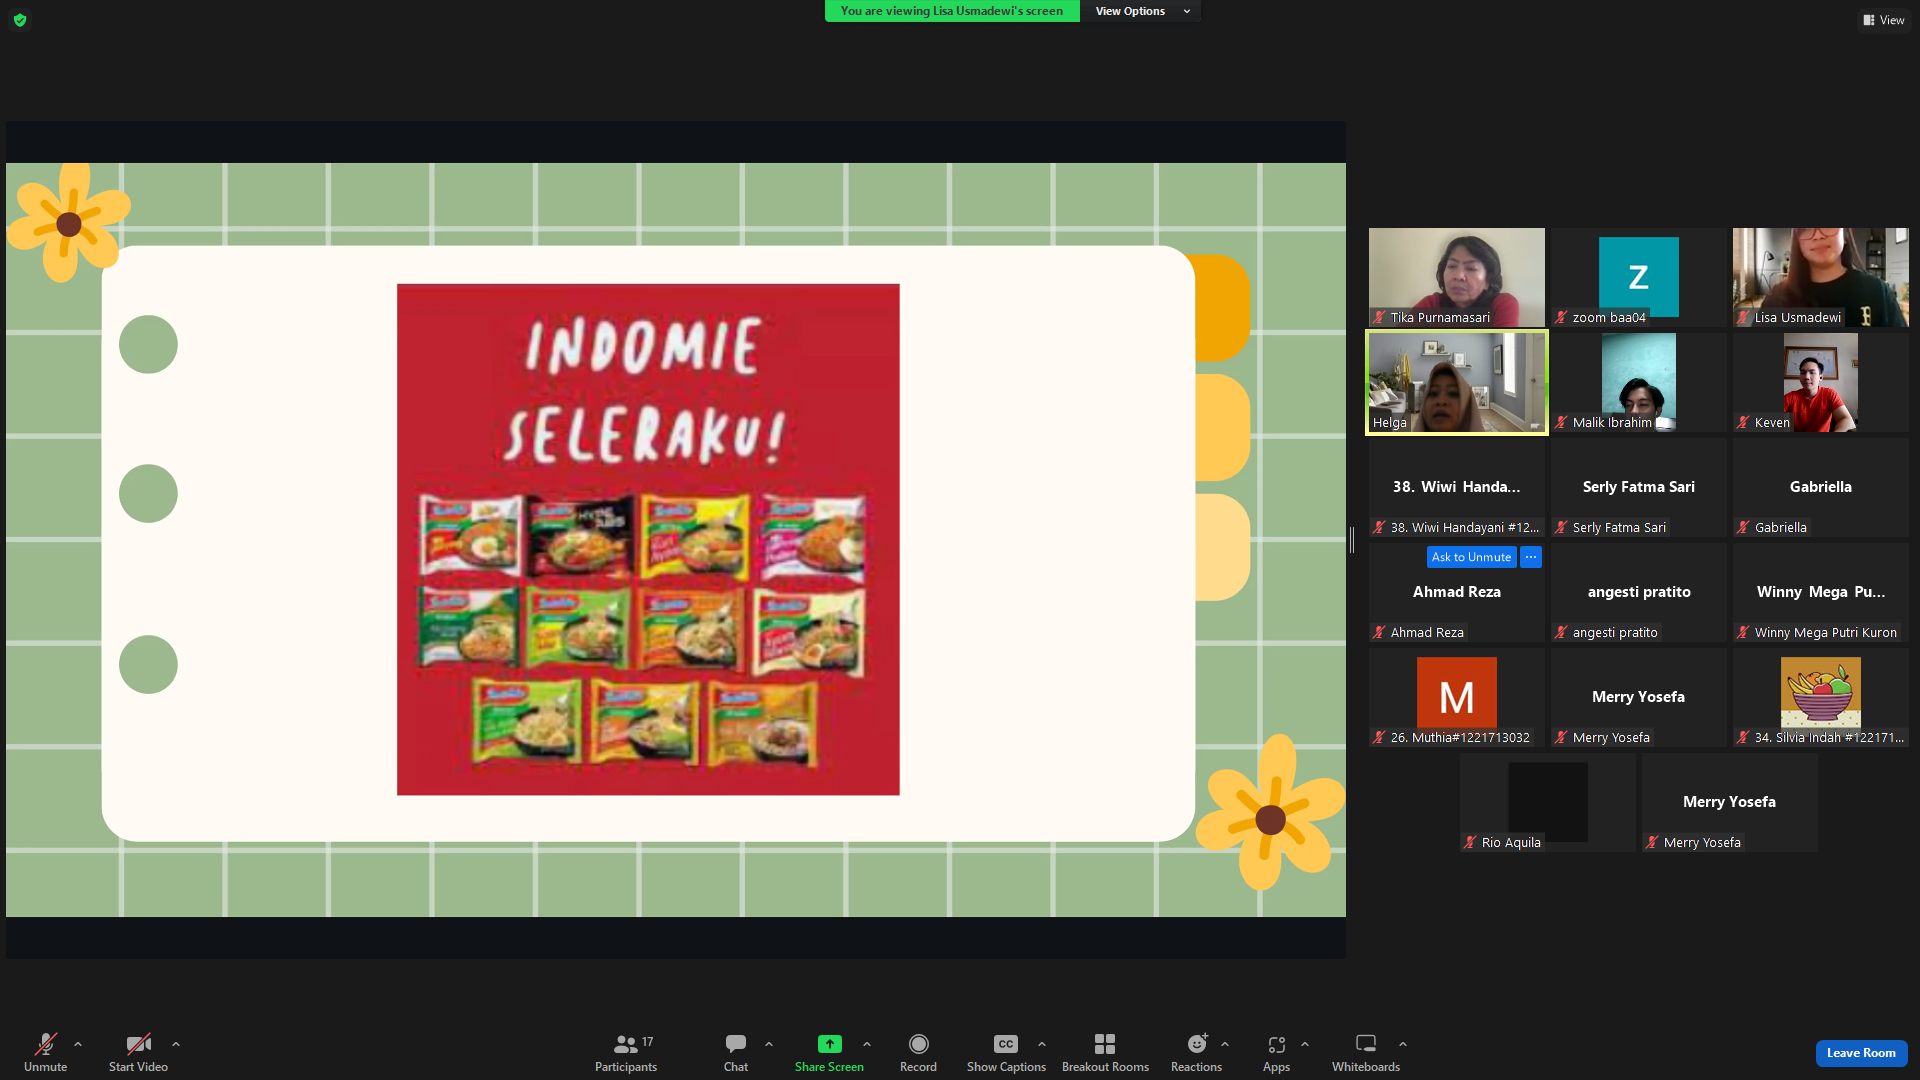Select the angesti pratito participant tile
The height and width of the screenshot is (1080, 1920).
(1639, 592)
